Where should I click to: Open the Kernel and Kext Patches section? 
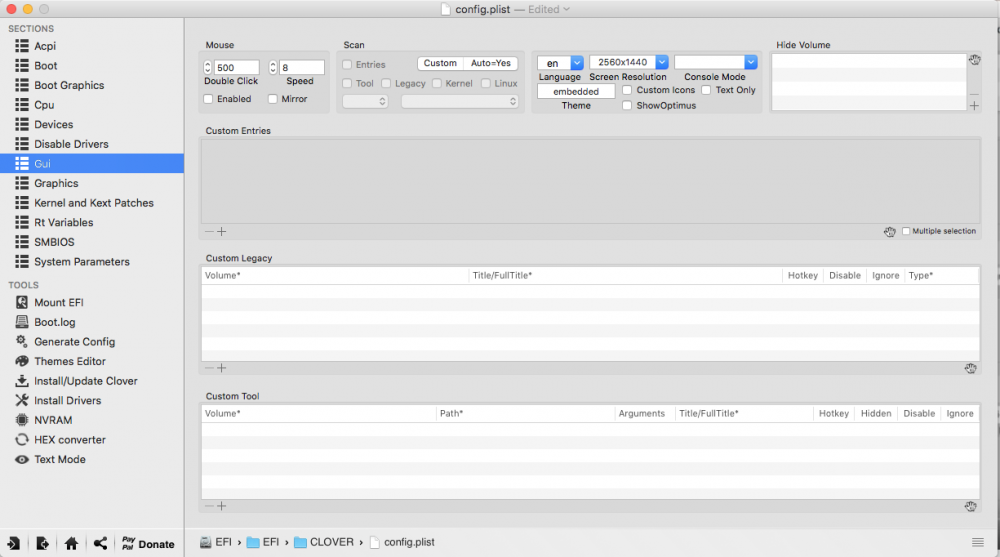(x=84, y=203)
